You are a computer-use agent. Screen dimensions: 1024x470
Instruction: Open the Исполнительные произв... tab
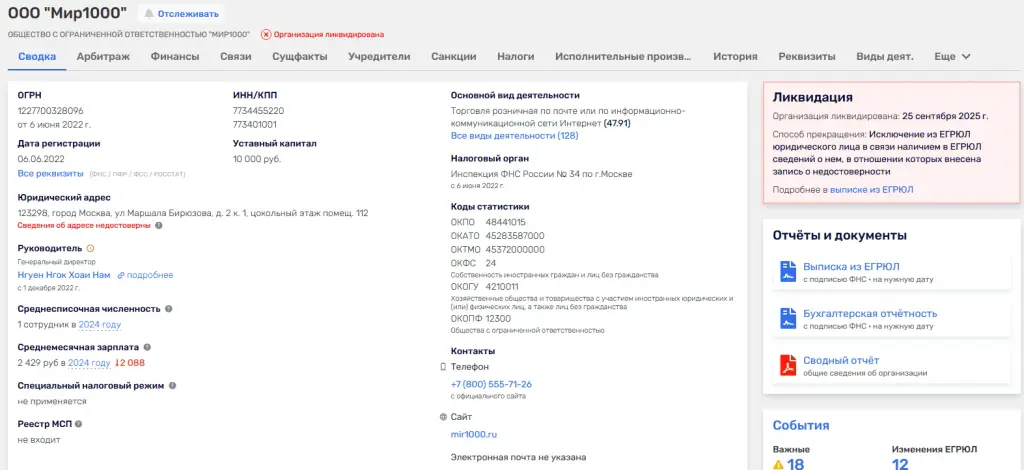tap(623, 56)
